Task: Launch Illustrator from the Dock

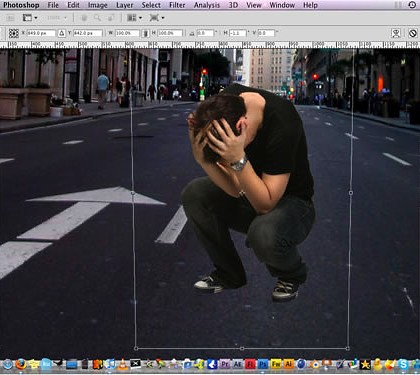Action: click(x=289, y=364)
